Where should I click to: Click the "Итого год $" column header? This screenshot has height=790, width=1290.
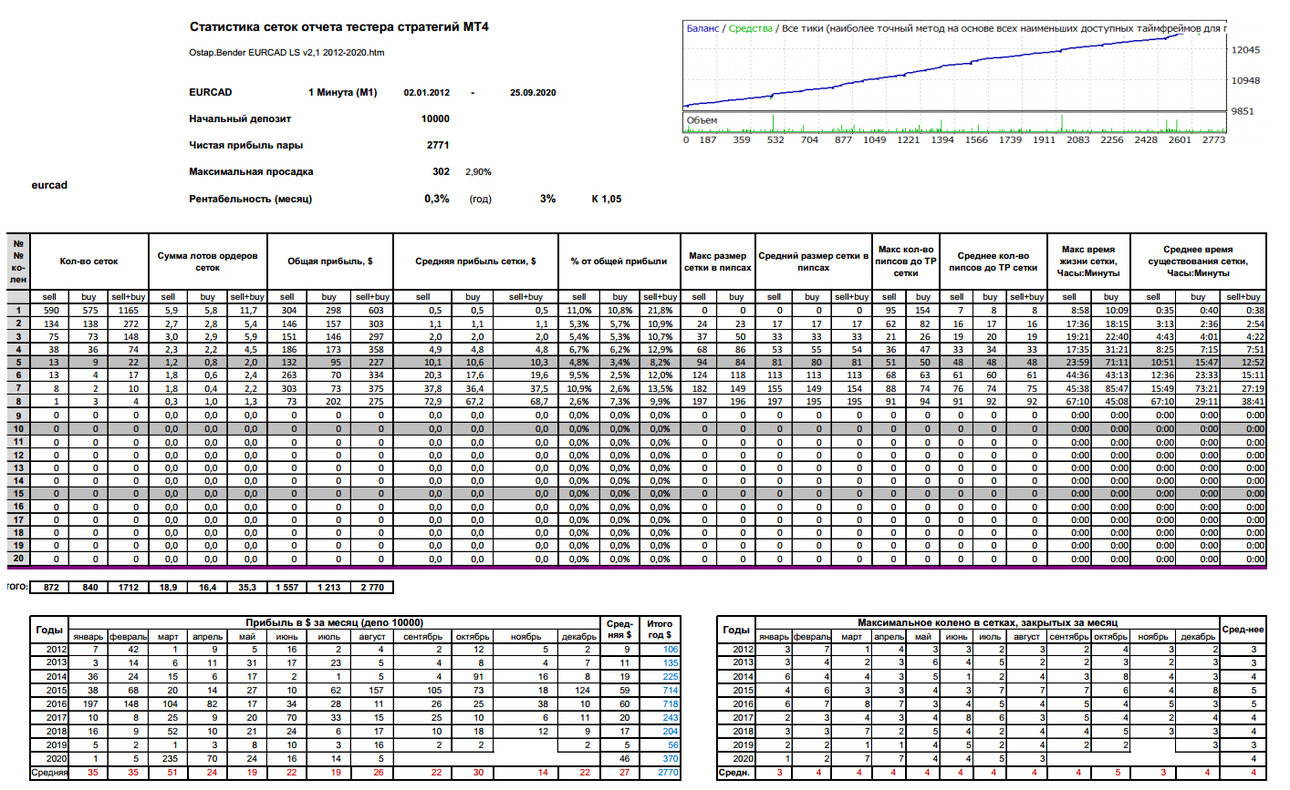click(x=659, y=627)
